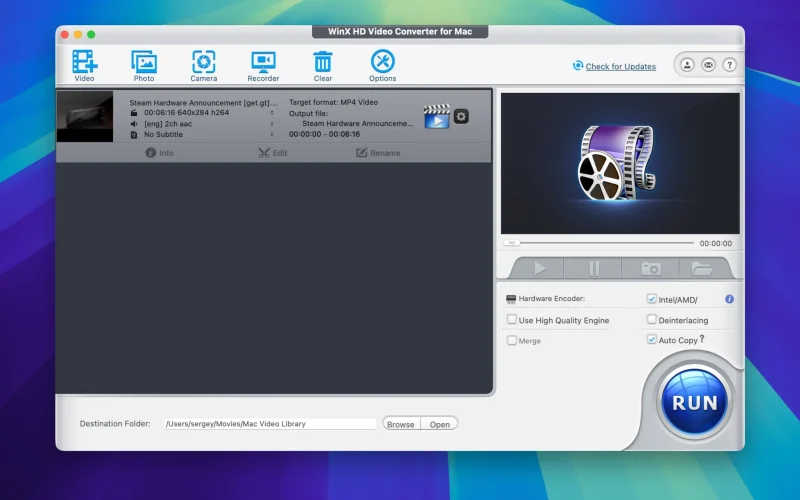Click the user account icon
800x500 pixels.
[687, 65]
